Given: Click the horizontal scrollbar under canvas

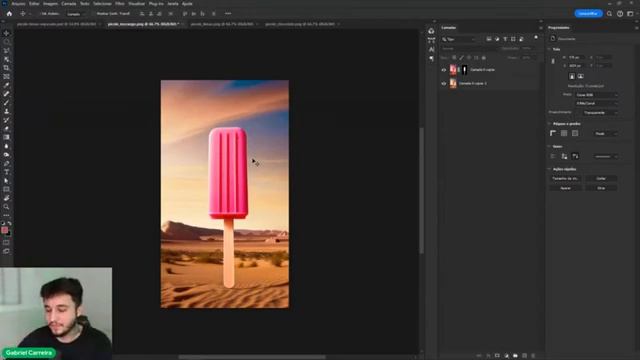Looking at the screenshot, I should (252, 357).
